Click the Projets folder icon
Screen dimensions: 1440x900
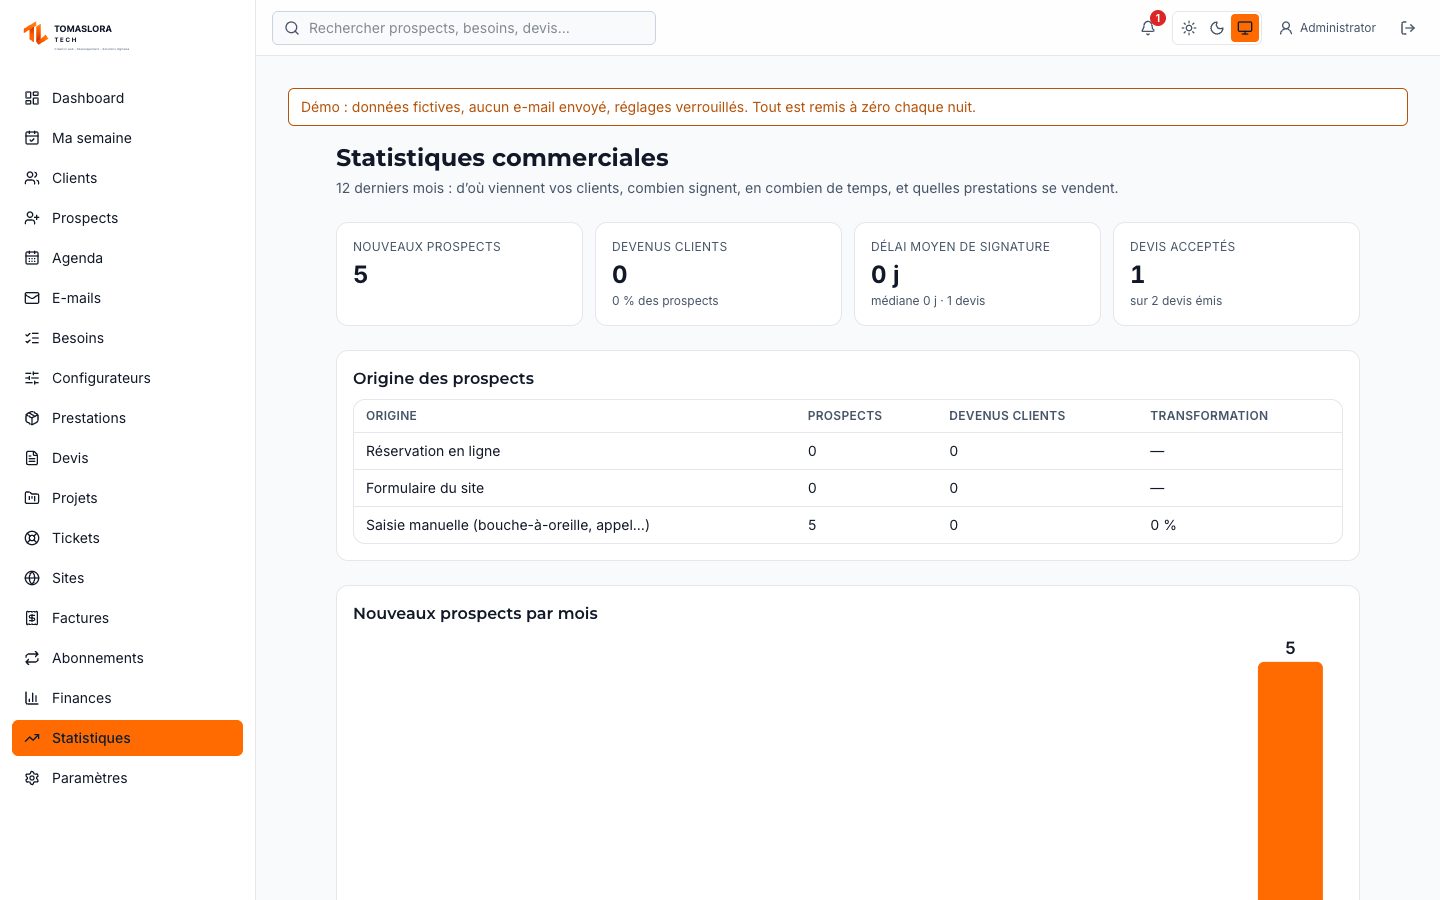coord(32,498)
